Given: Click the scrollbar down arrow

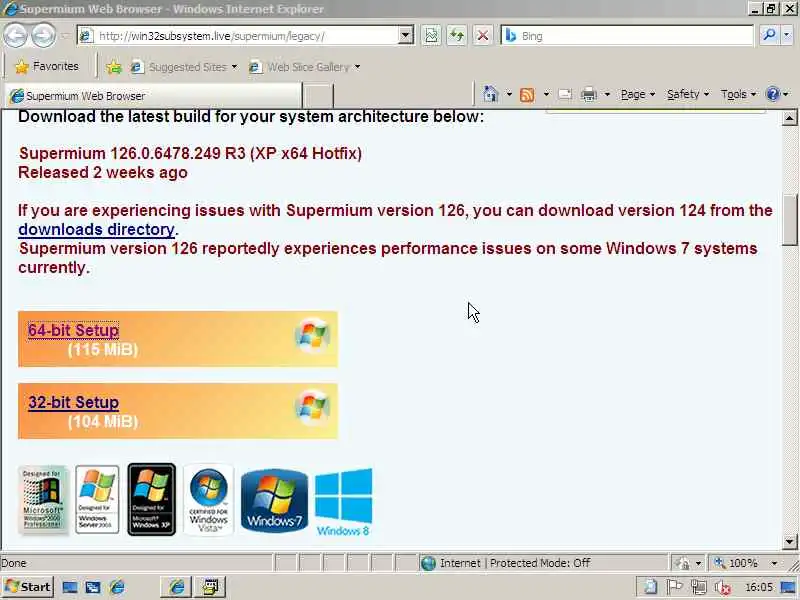Looking at the screenshot, I should (789, 541).
